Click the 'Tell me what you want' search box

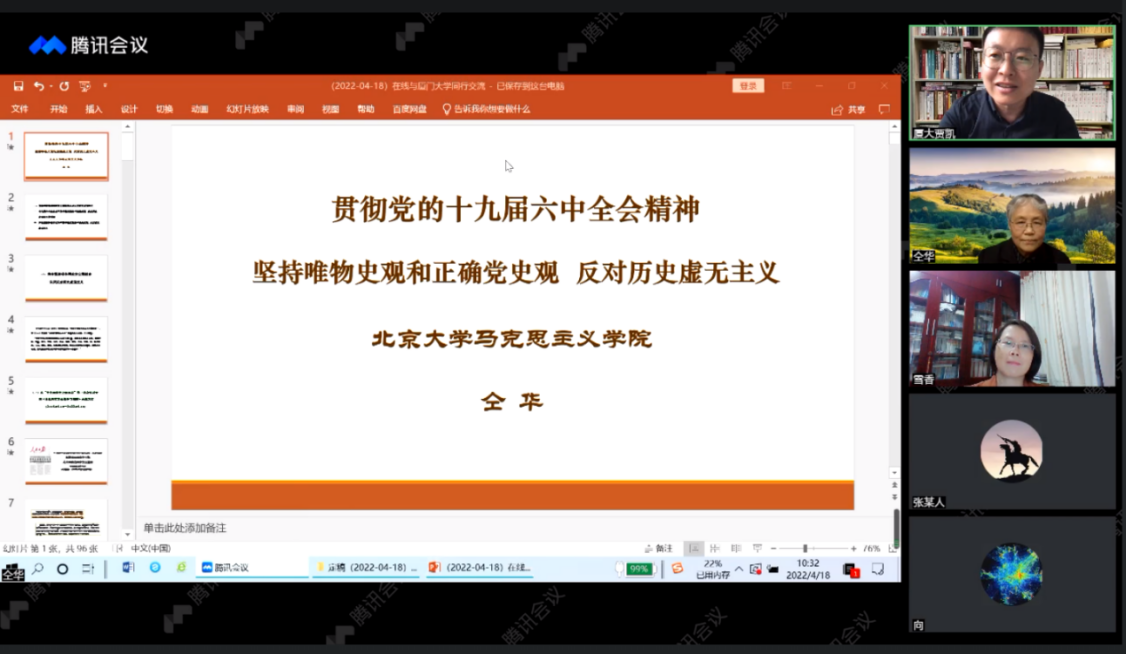490,109
